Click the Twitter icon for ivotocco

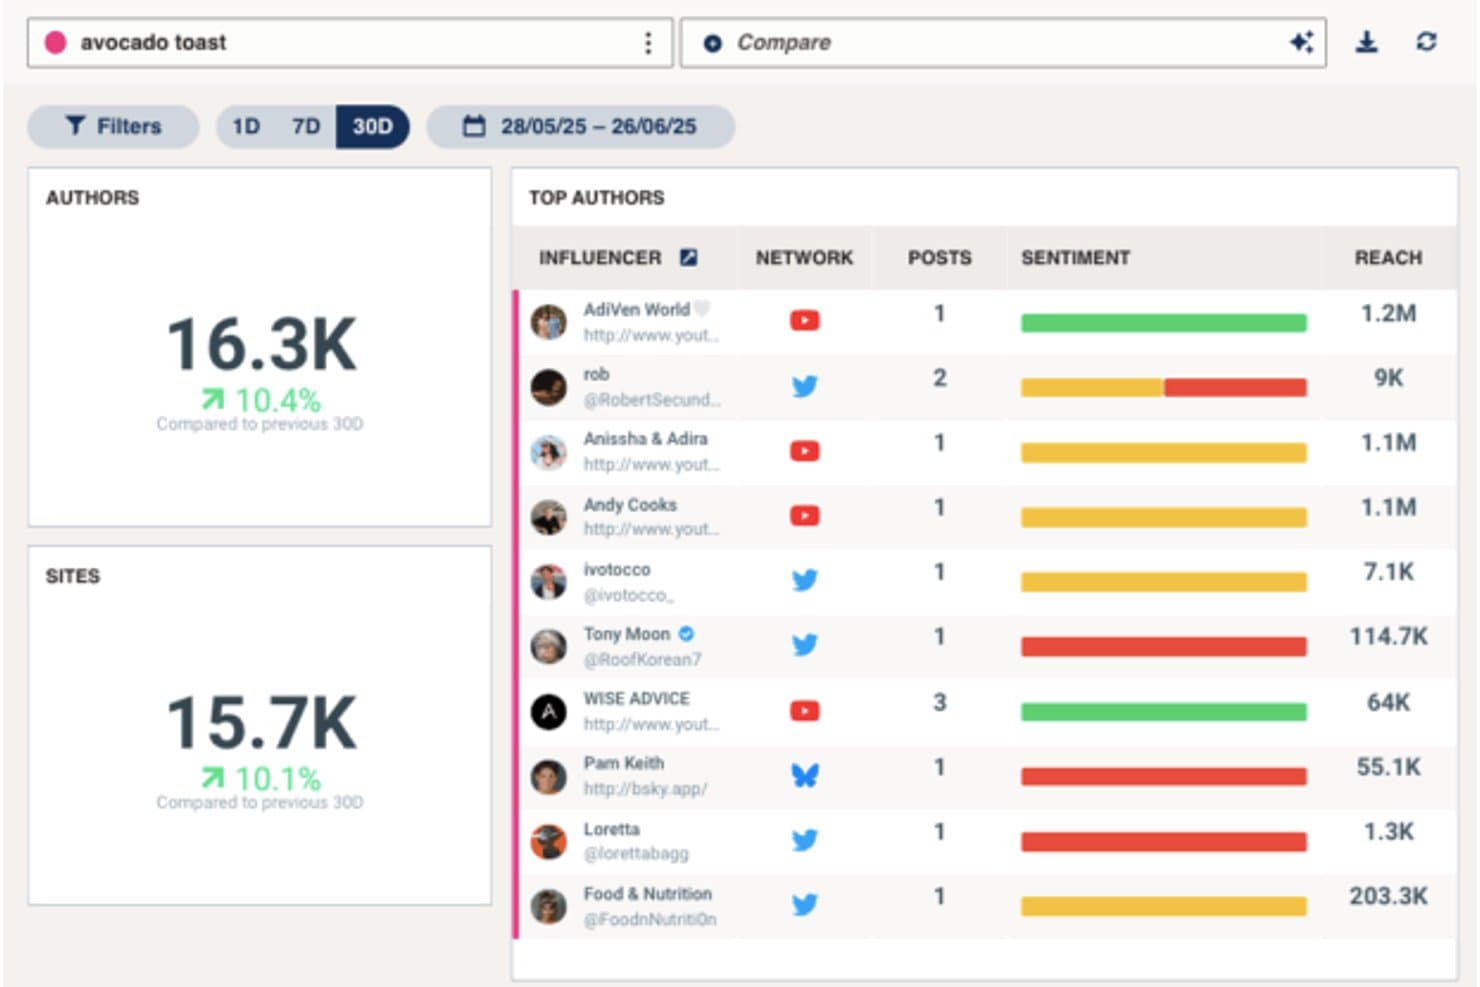click(804, 580)
